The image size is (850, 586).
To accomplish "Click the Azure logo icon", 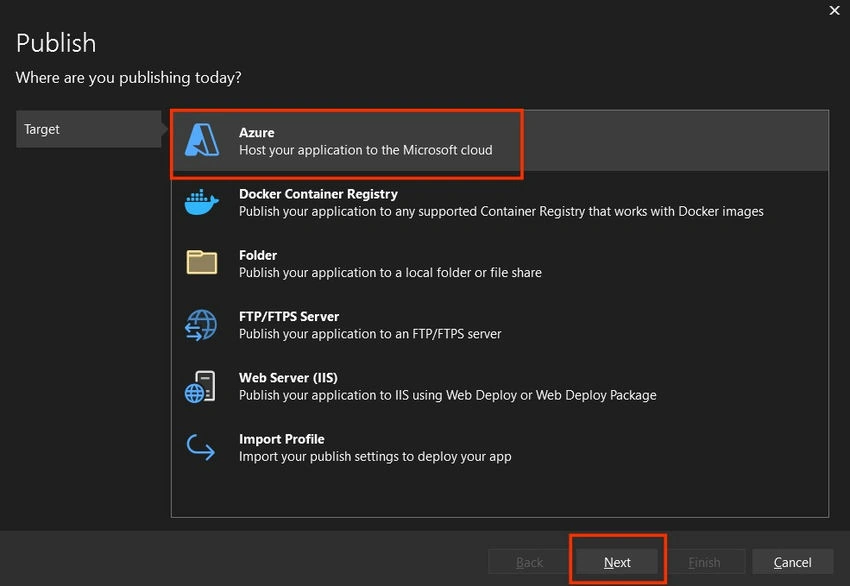I will coord(202,140).
